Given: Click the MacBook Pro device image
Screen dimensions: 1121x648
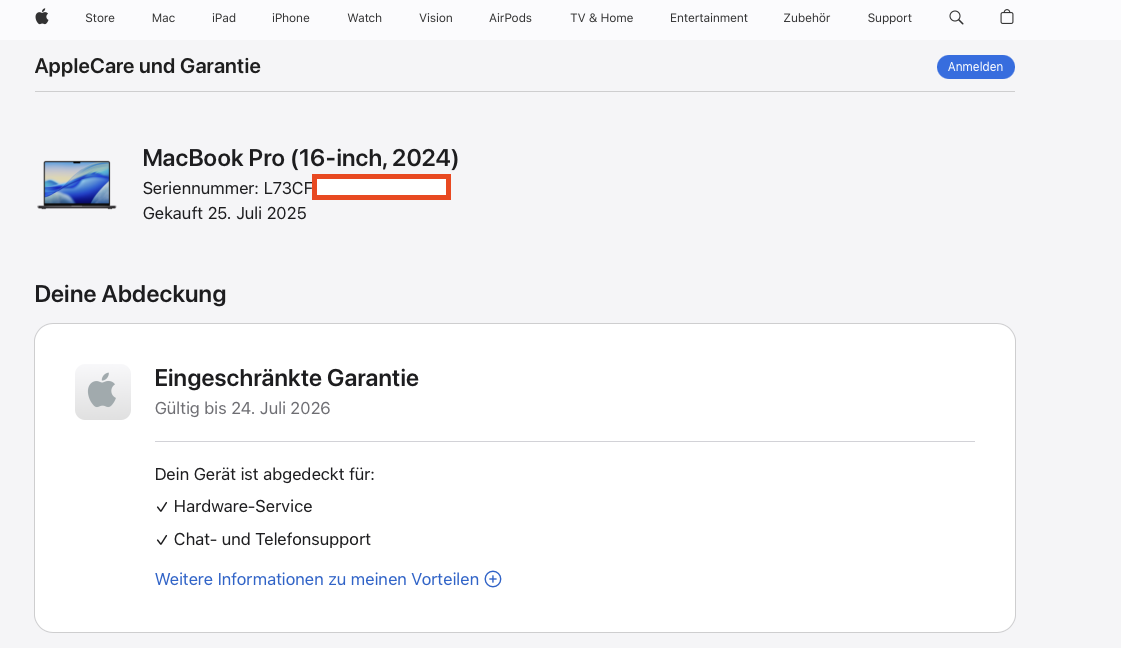Looking at the screenshot, I should pyautogui.click(x=77, y=184).
